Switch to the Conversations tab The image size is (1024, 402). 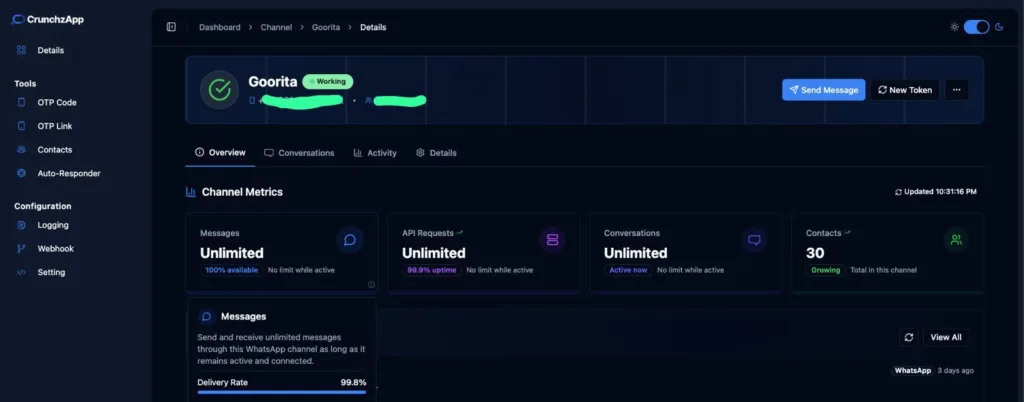299,153
